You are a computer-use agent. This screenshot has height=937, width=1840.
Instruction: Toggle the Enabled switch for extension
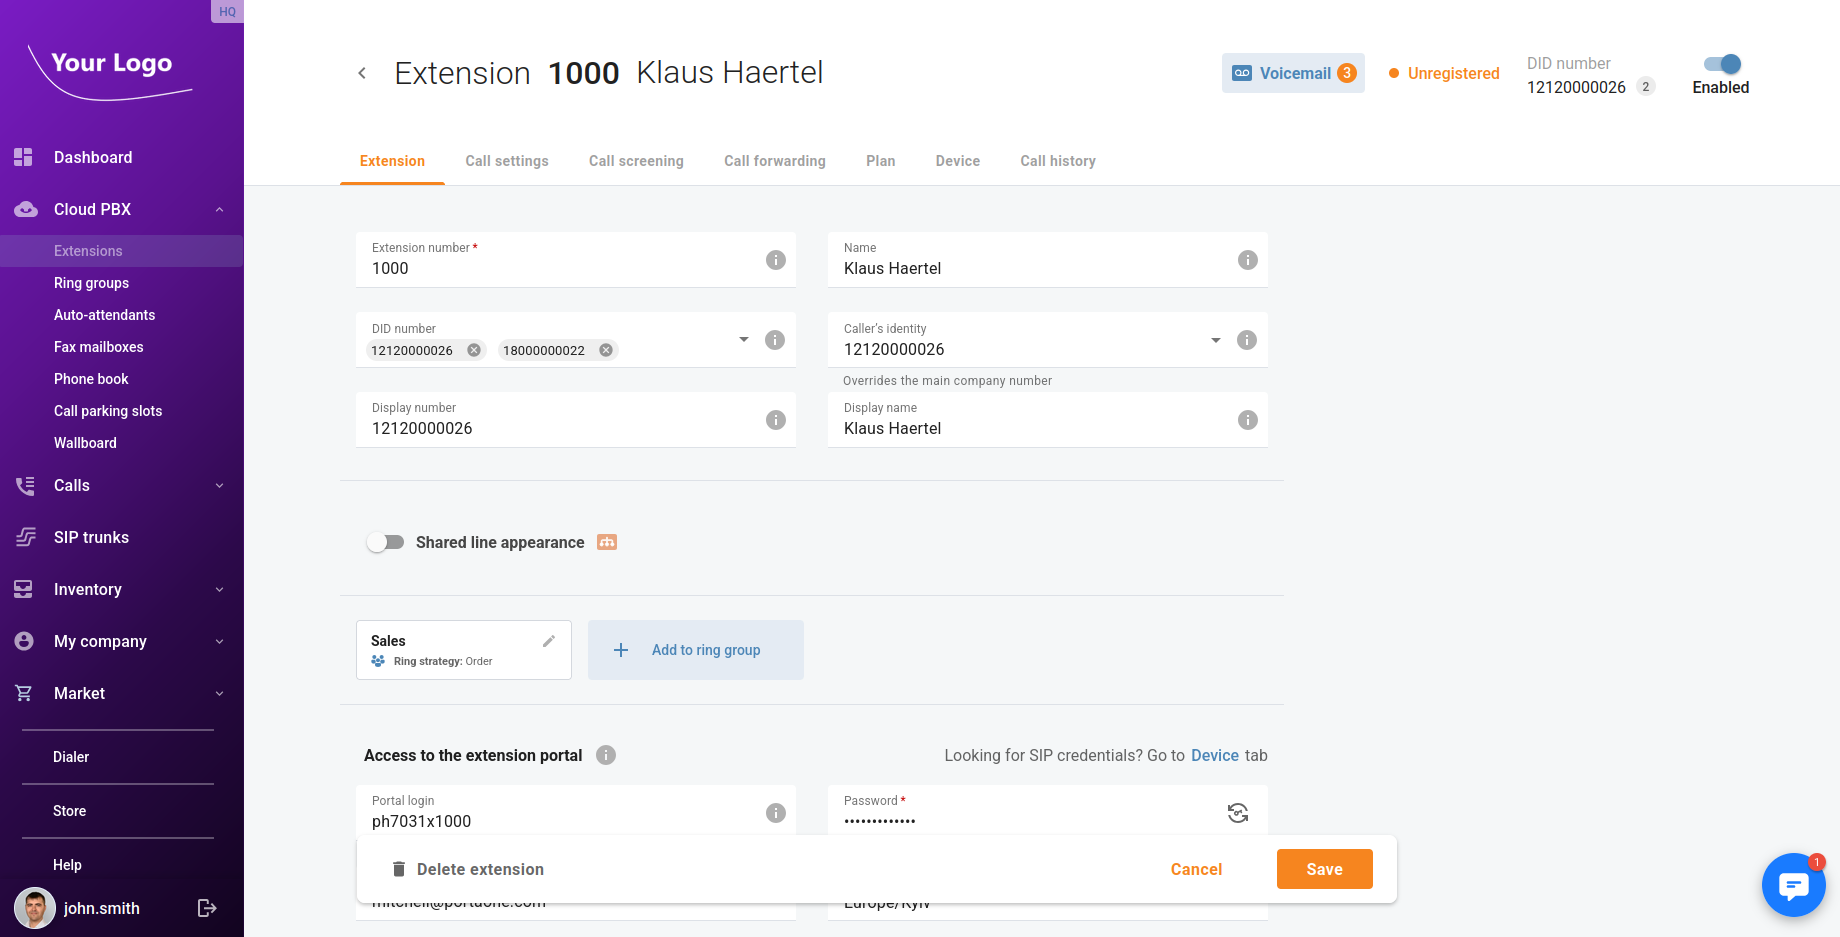[1722, 64]
